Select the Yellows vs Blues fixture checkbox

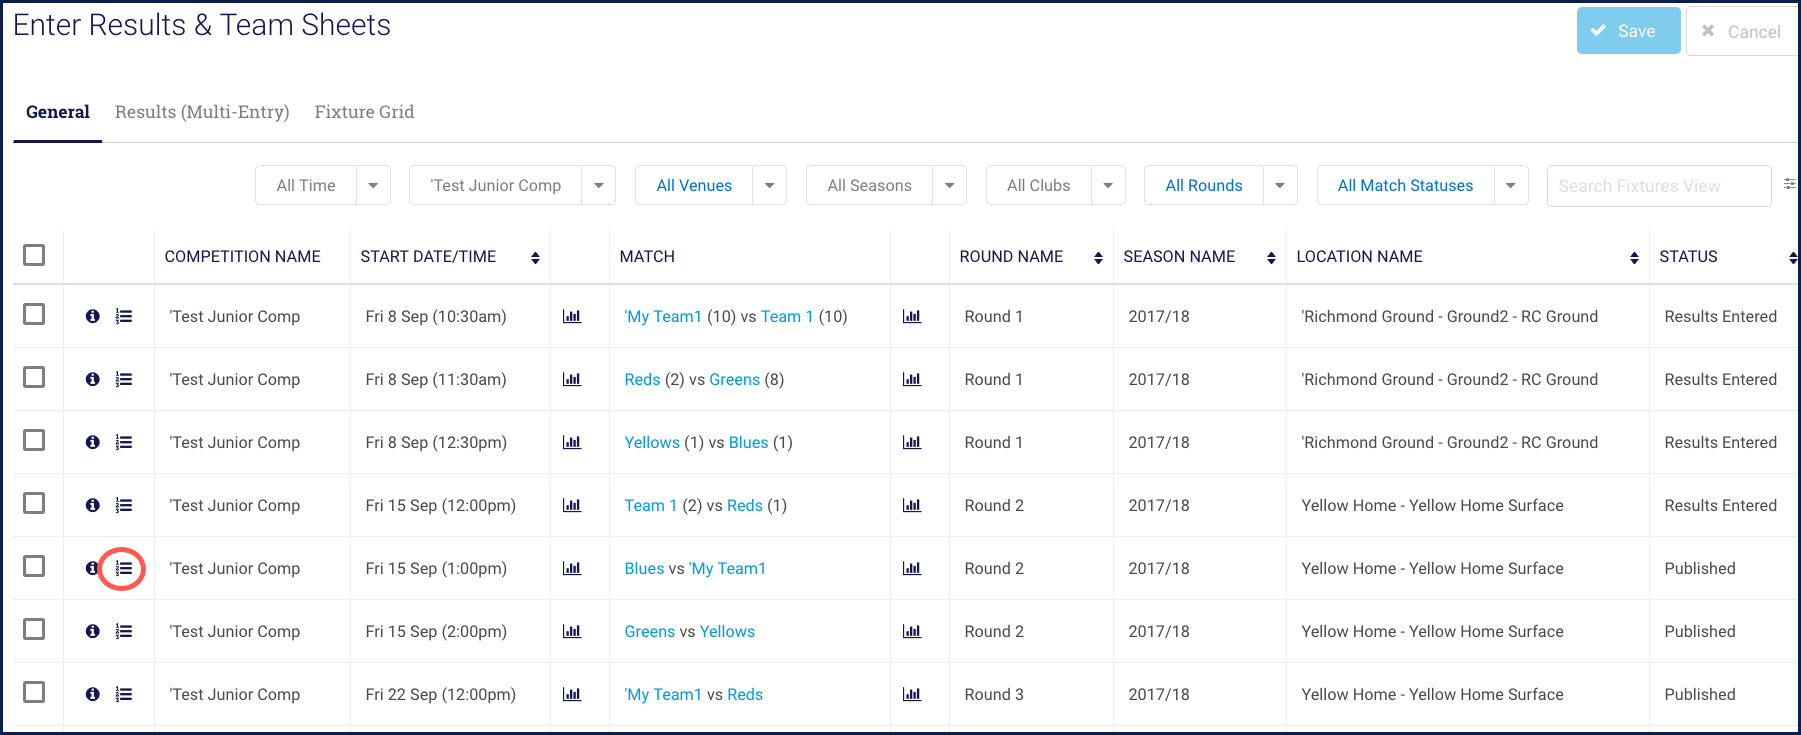pos(34,440)
